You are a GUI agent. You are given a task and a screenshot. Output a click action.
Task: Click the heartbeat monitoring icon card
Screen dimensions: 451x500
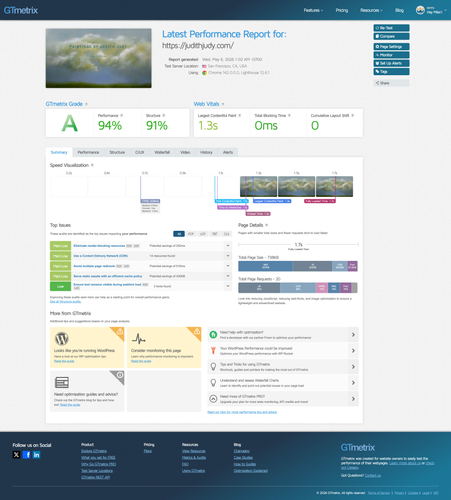pyautogui.click(x=138, y=339)
